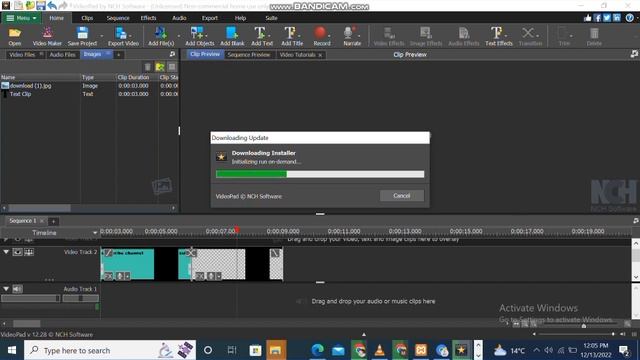Click the Save Project toolbar icon

82,36
